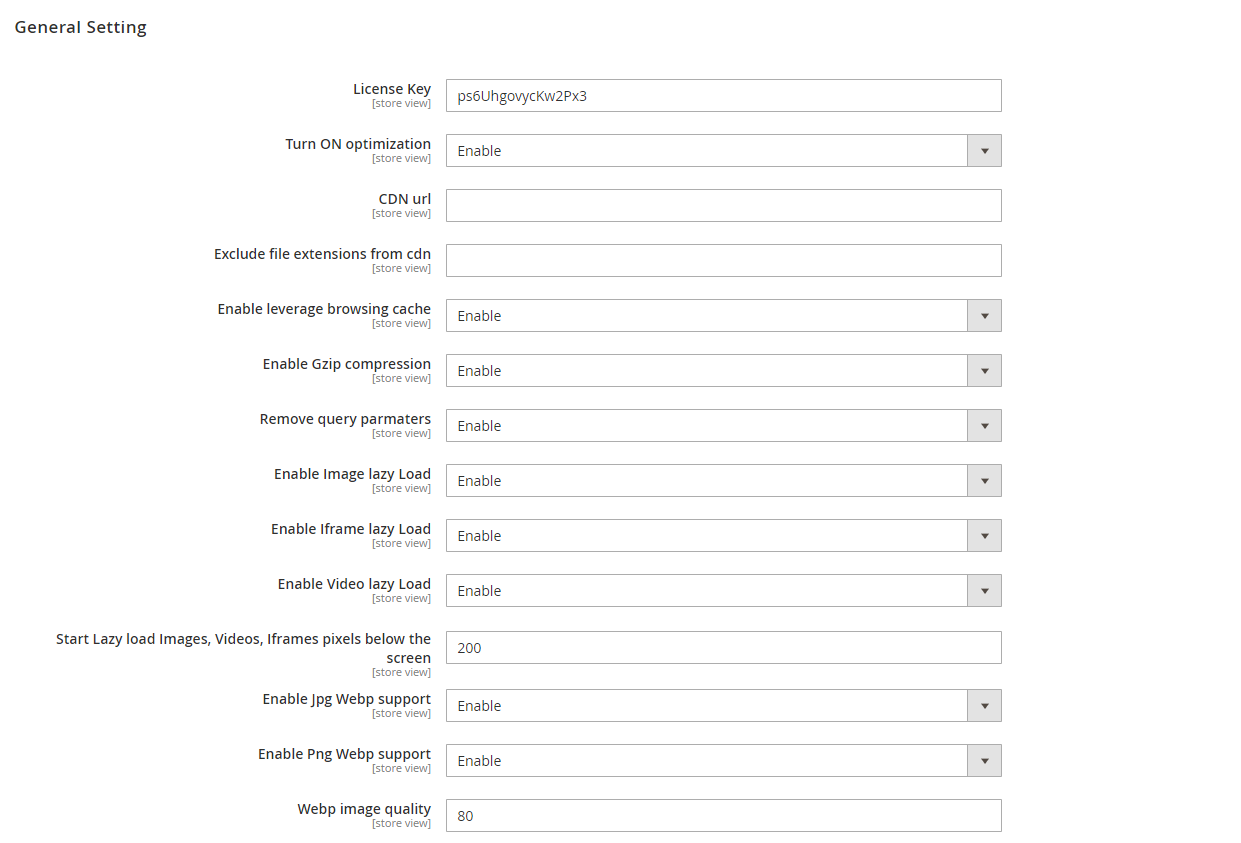The height and width of the screenshot is (843, 1241).
Task: Open the Enable Jpg Webp support dropdown
Action: coord(706,706)
